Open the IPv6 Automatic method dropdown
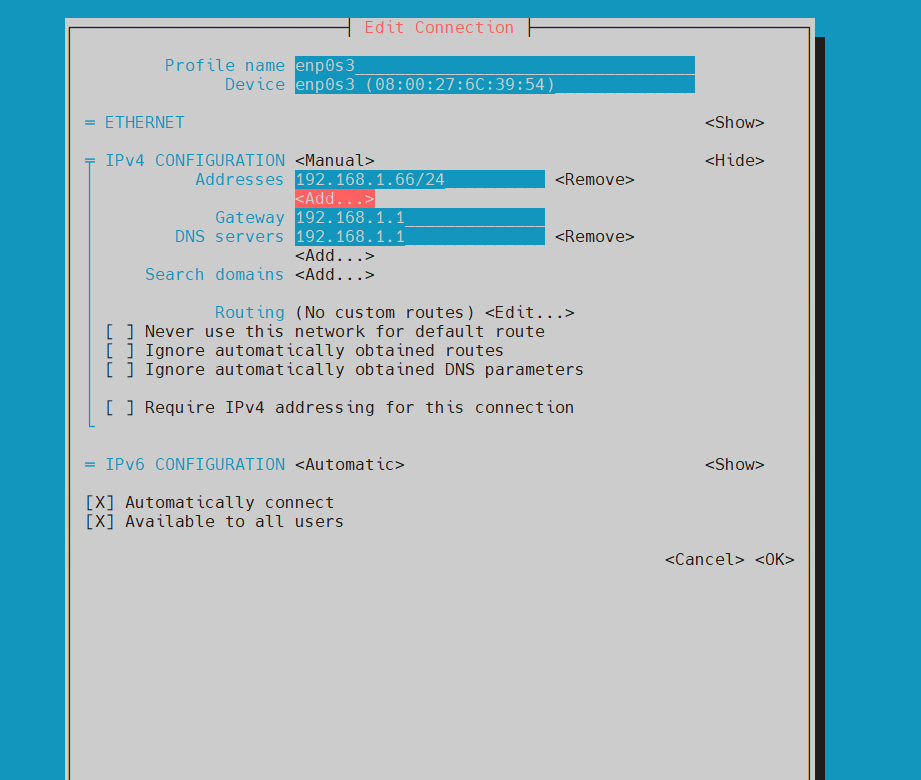The width and height of the screenshot is (921, 780). [x=349, y=465]
